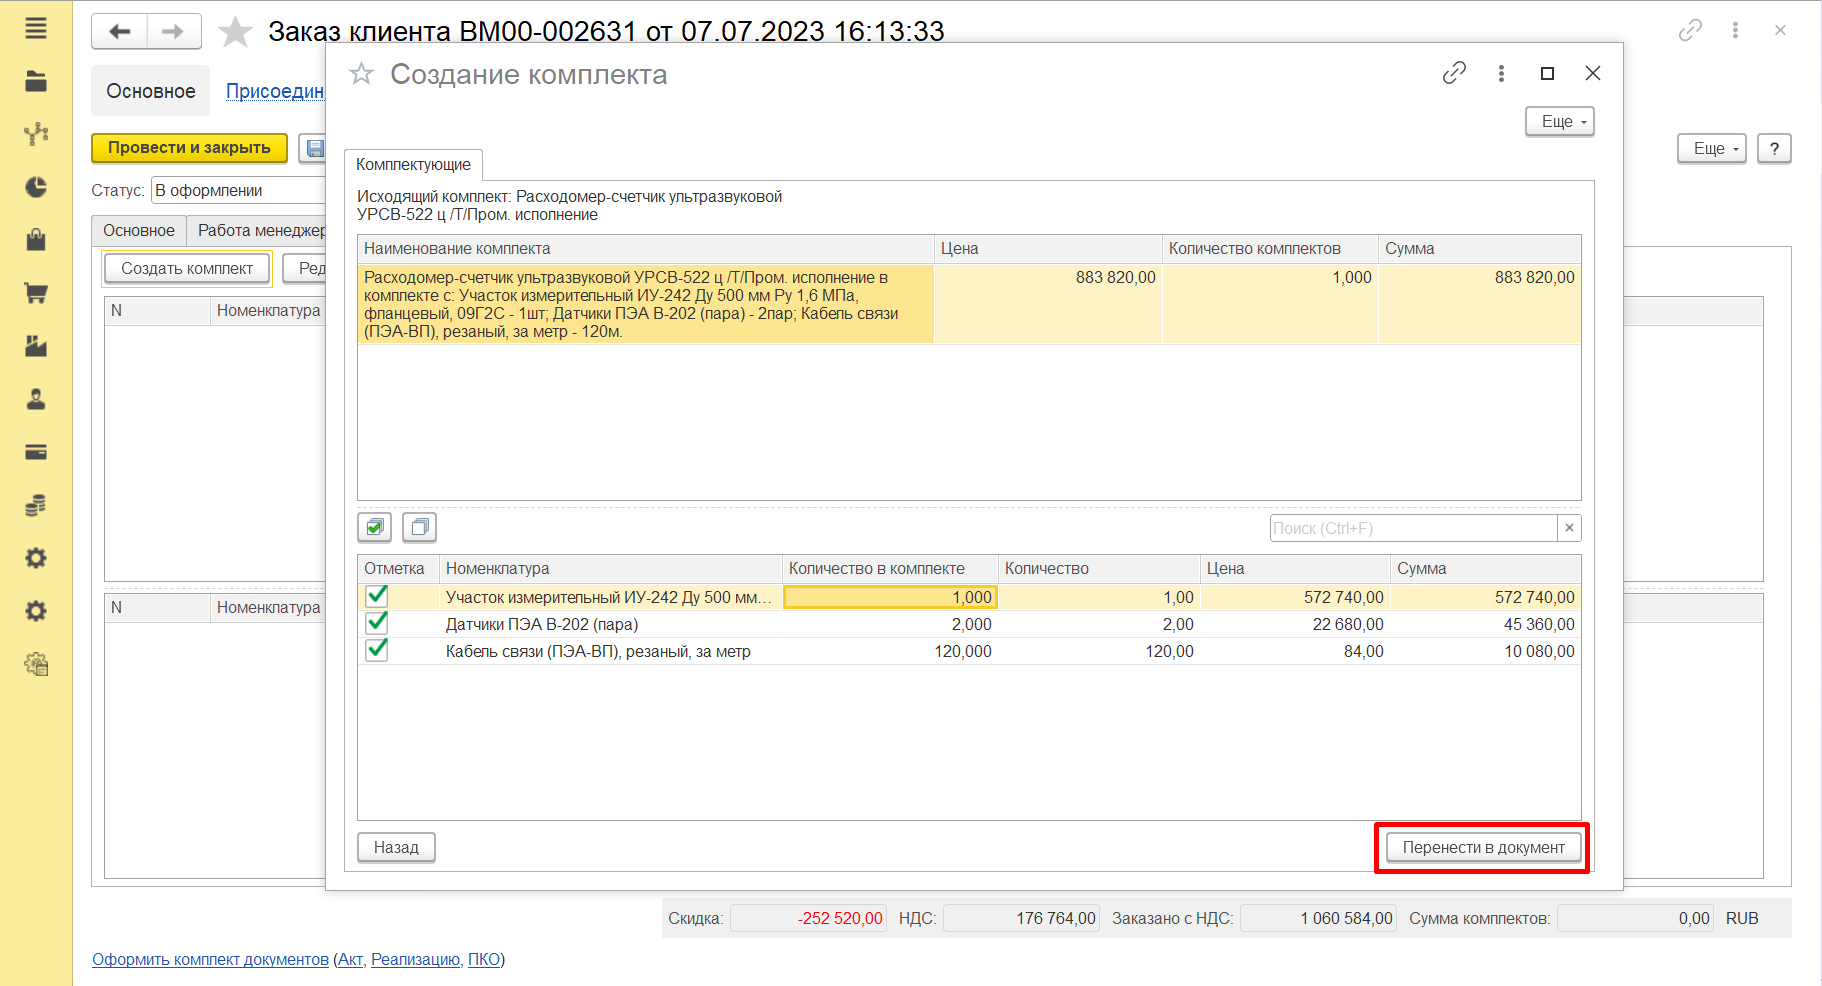Viewport: 1822px width, 986px height.
Task: Save the order with the floppy disk icon
Action: tap(314, 148)
